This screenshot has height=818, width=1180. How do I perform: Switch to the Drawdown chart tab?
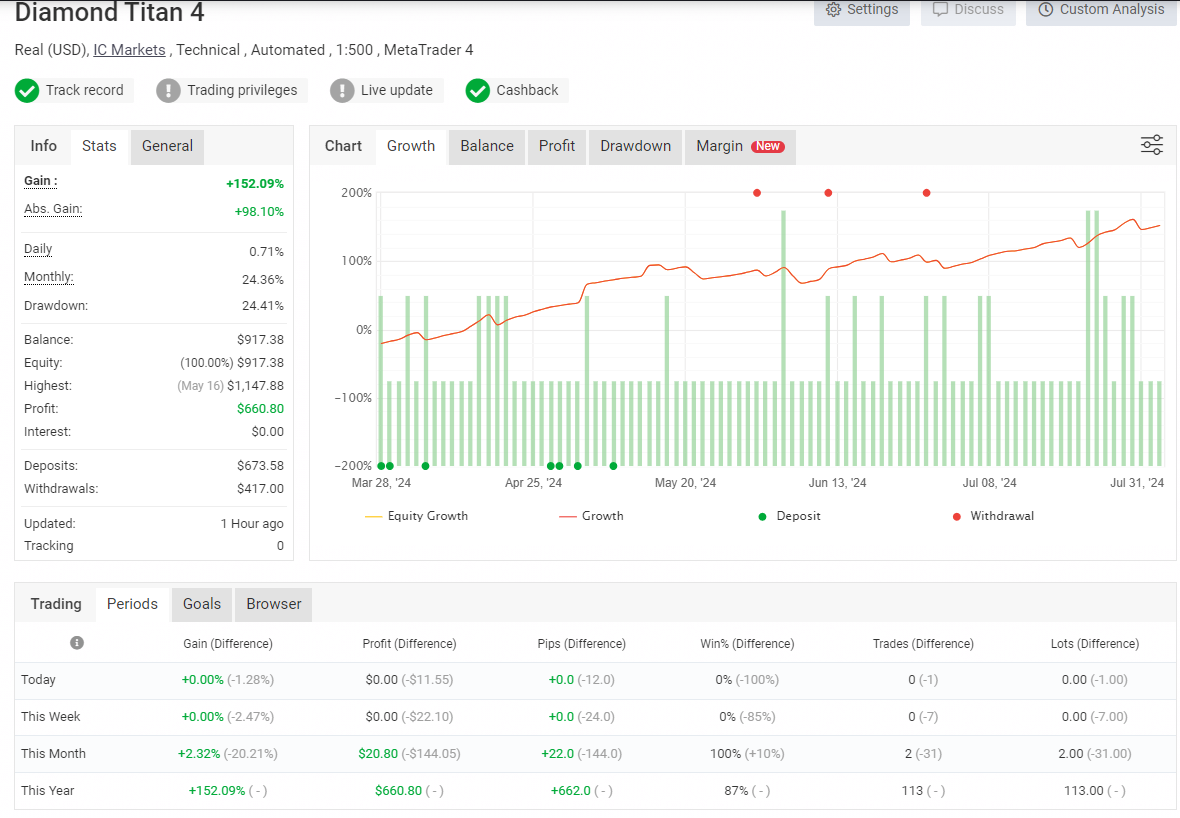635,146
